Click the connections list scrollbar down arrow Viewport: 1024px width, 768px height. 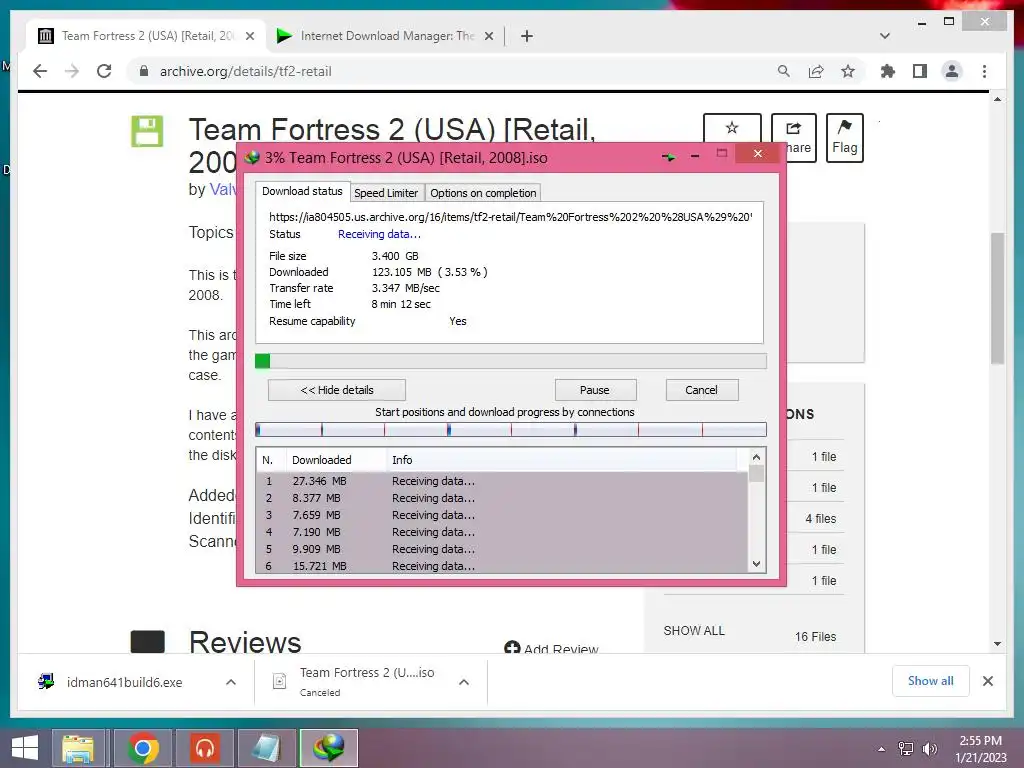[756, 564]
